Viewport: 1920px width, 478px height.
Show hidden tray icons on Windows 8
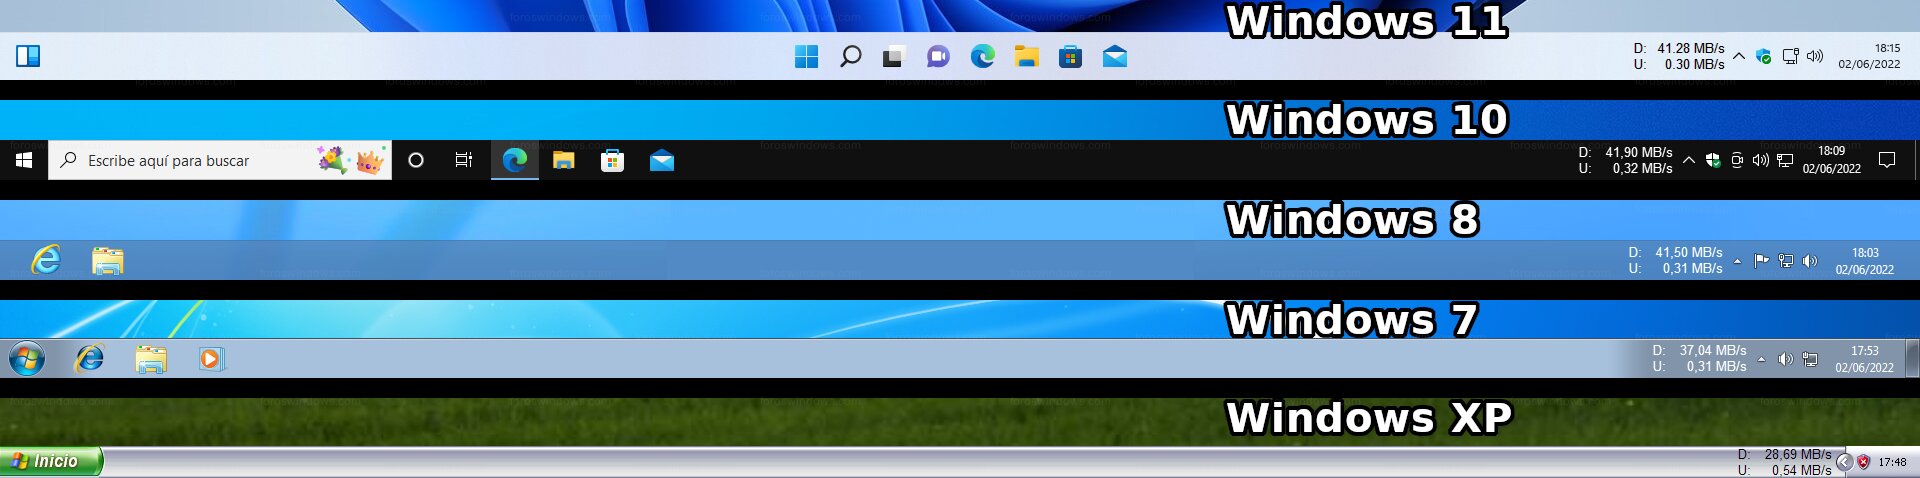1737,261
